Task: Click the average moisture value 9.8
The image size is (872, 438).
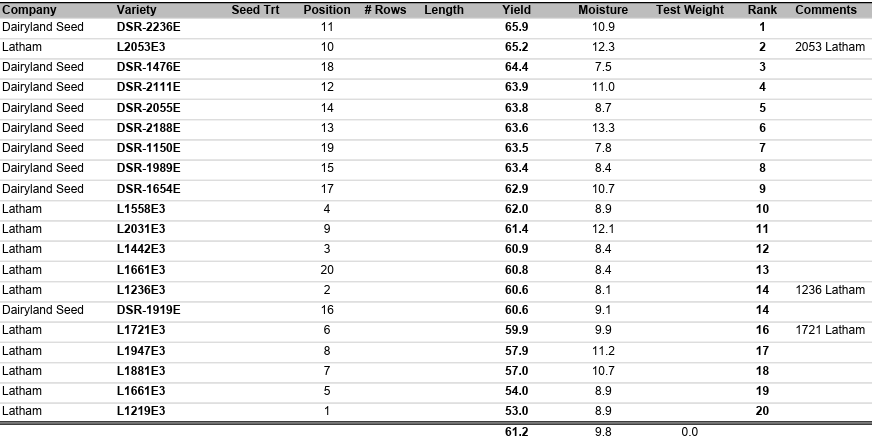Action: pos(603,432)
